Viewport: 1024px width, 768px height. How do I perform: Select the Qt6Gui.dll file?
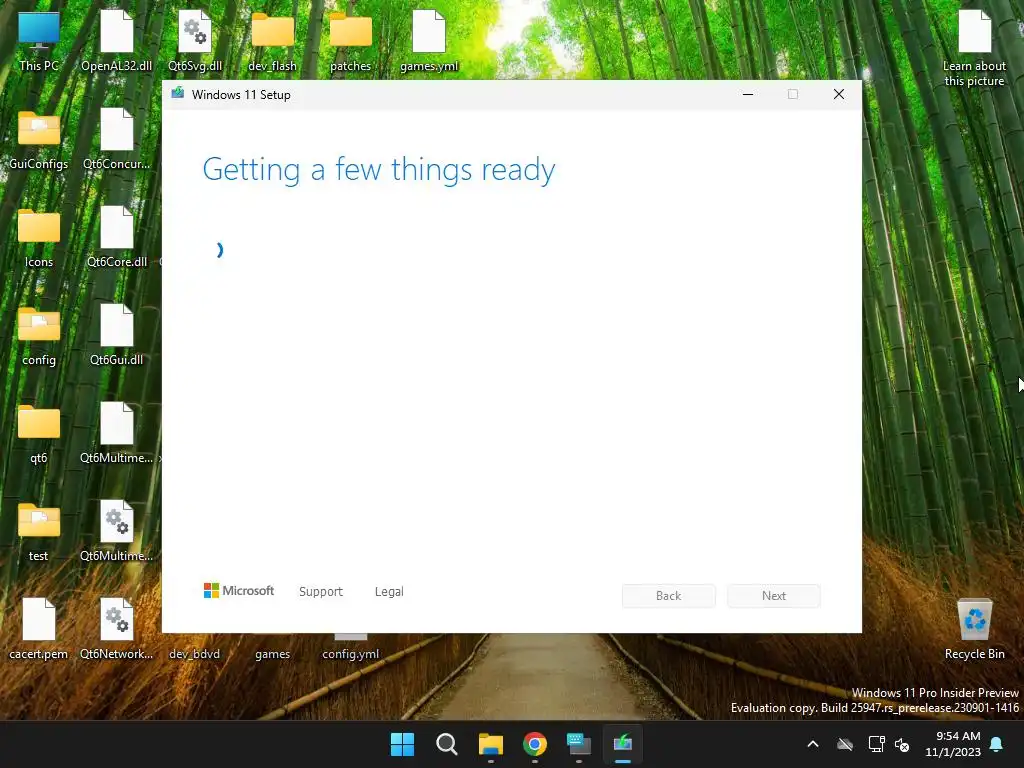tap(116, 334)
